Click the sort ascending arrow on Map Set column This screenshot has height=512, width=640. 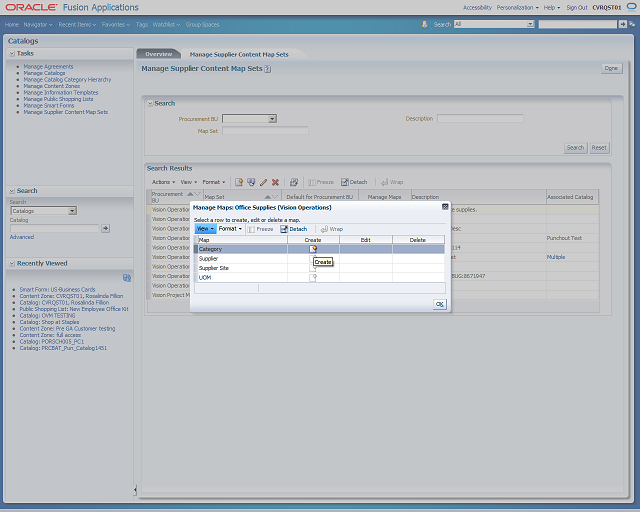click(x=267, y=197)
